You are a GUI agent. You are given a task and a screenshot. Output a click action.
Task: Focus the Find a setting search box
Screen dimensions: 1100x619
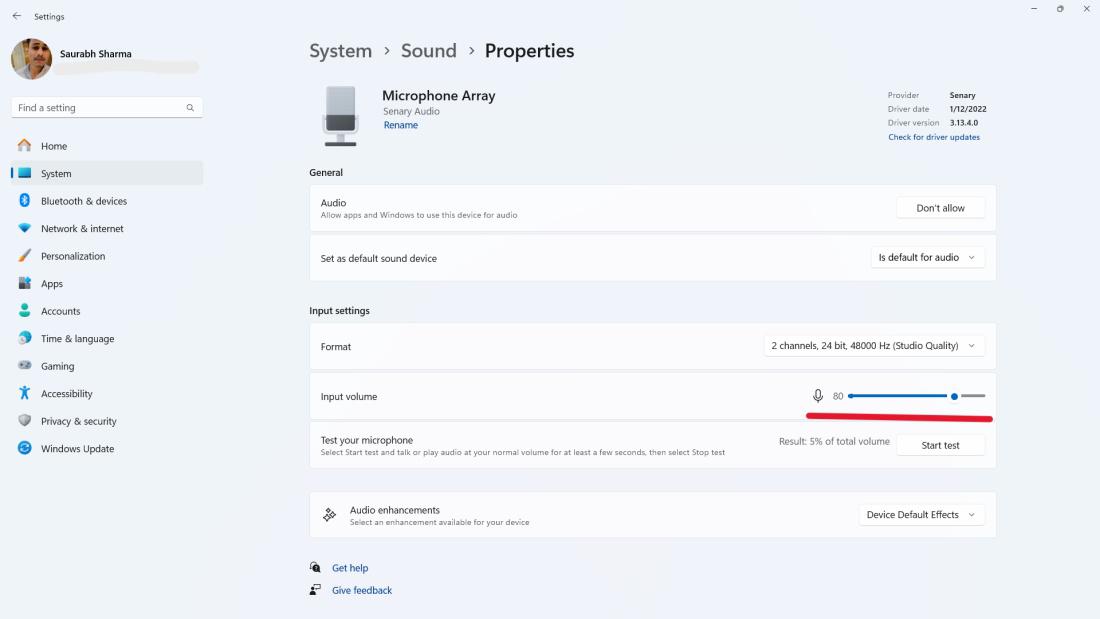(x=98, y=108)
